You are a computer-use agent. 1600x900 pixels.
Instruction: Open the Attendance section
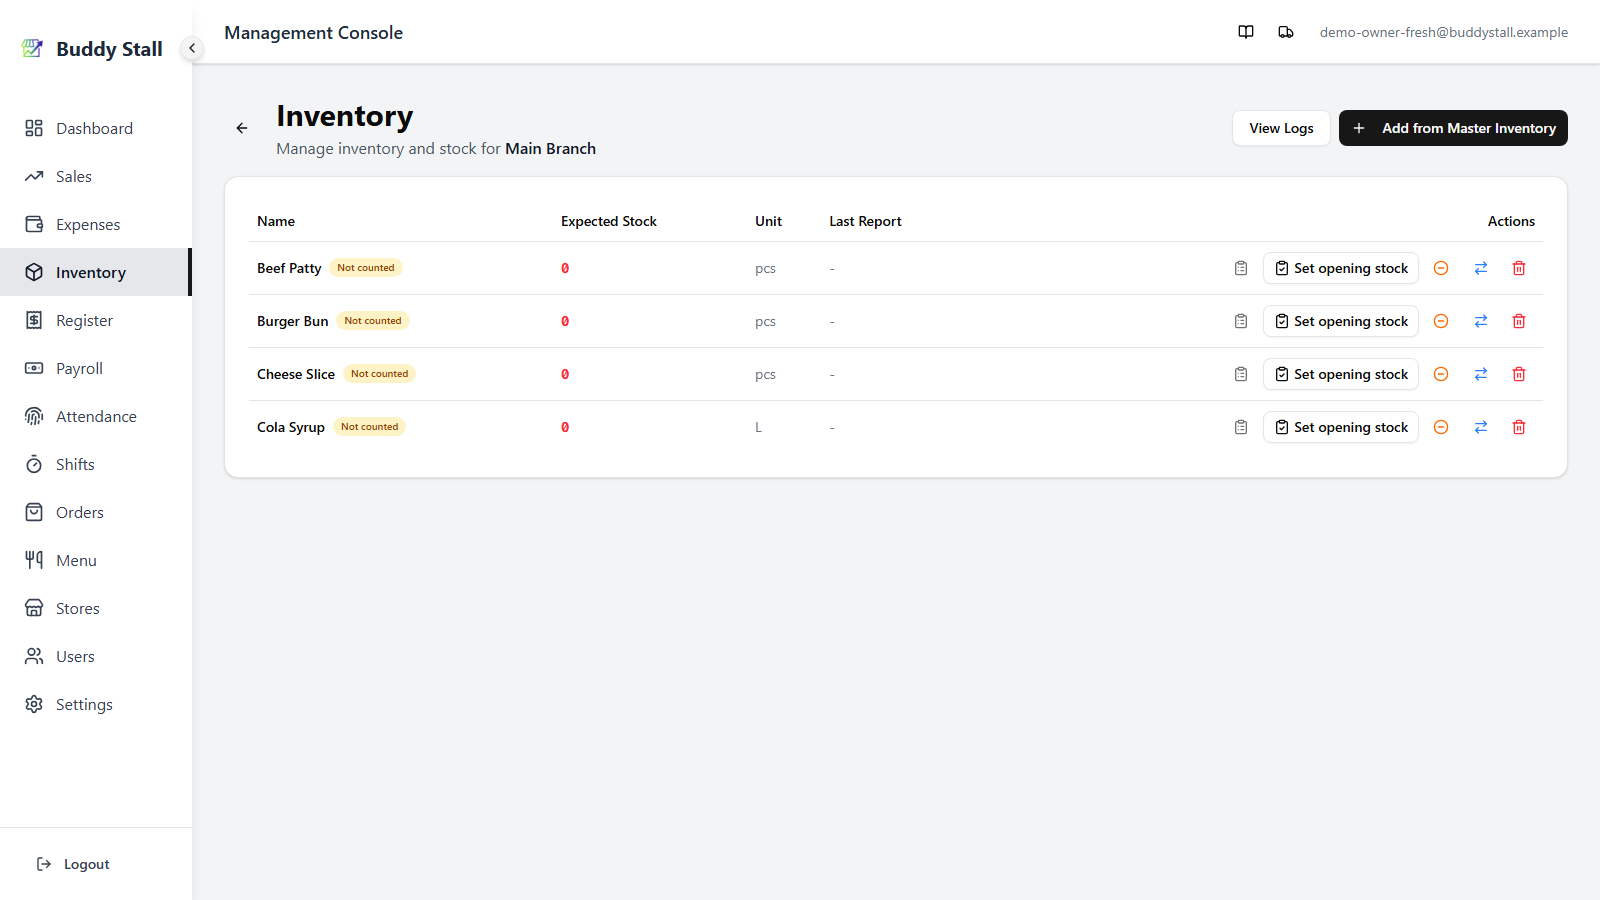click(x=94, y=416)
